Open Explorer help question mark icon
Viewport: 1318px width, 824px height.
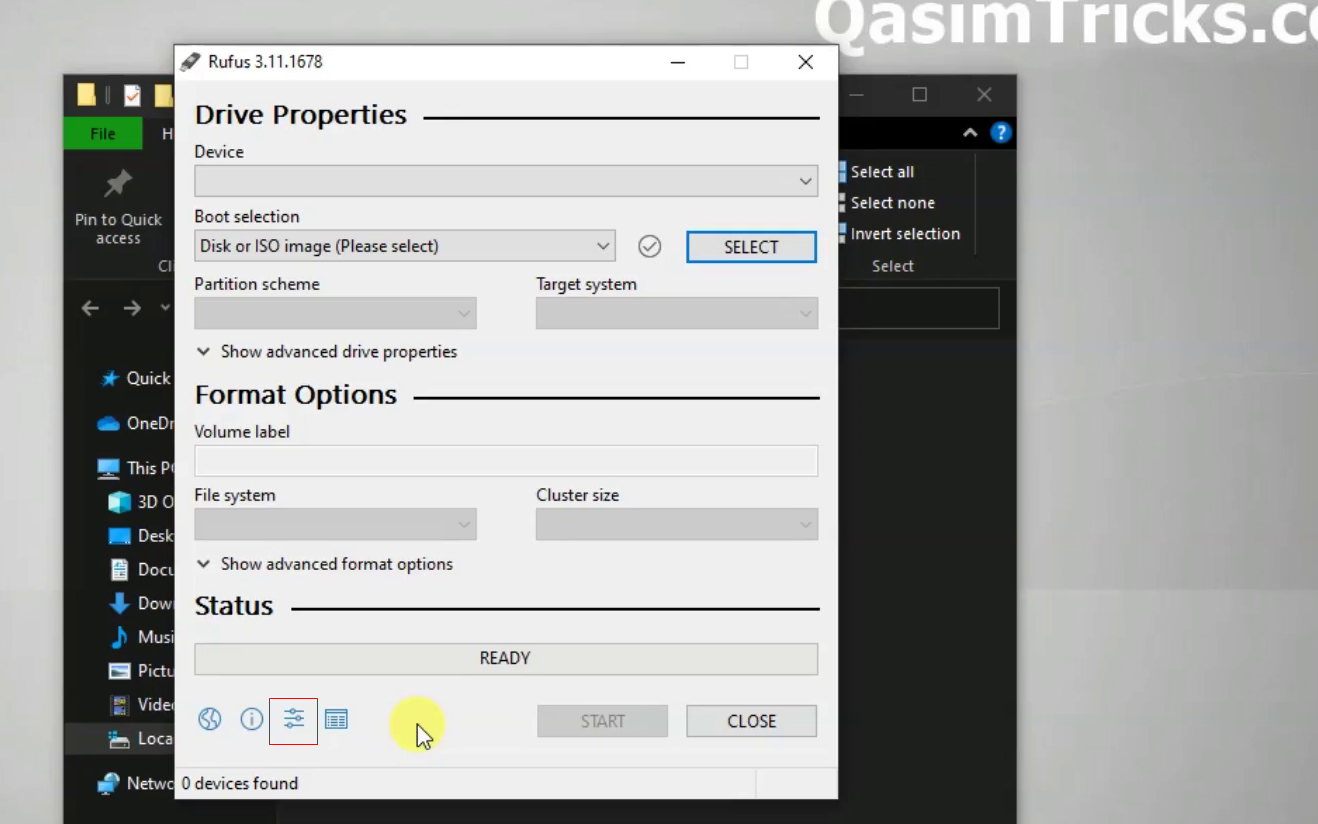pyautogui.click(x=1000, y=133)
